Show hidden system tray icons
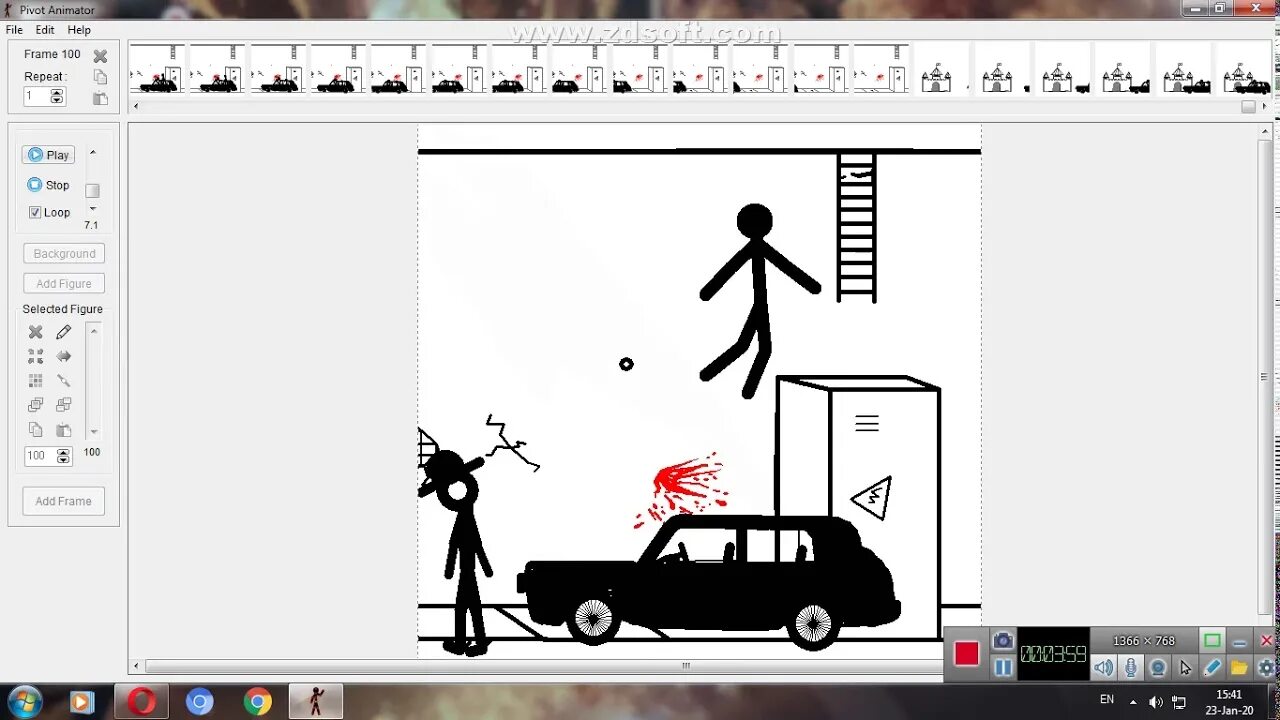 pyautogui.click(x=1133, y=702)
